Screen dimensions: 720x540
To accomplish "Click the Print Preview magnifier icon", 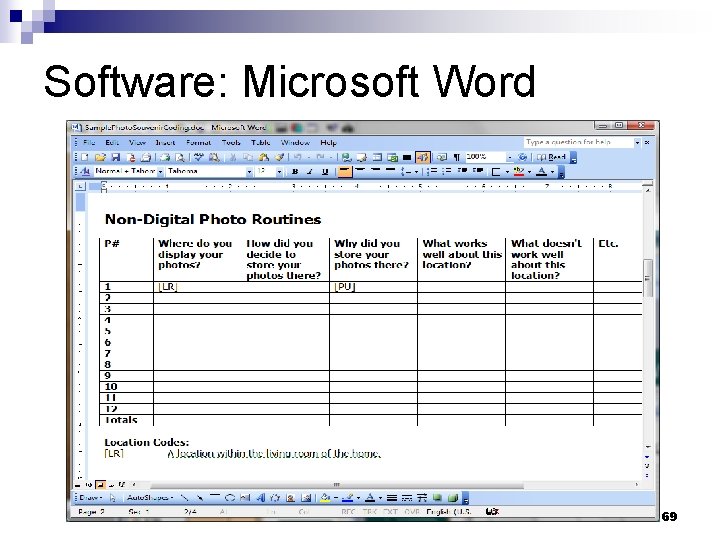I will 180,158.
